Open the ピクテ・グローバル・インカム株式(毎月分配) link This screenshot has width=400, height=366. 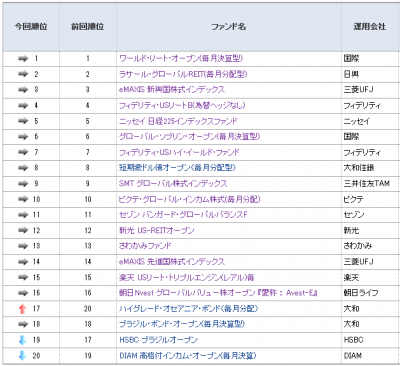(189, 199)
